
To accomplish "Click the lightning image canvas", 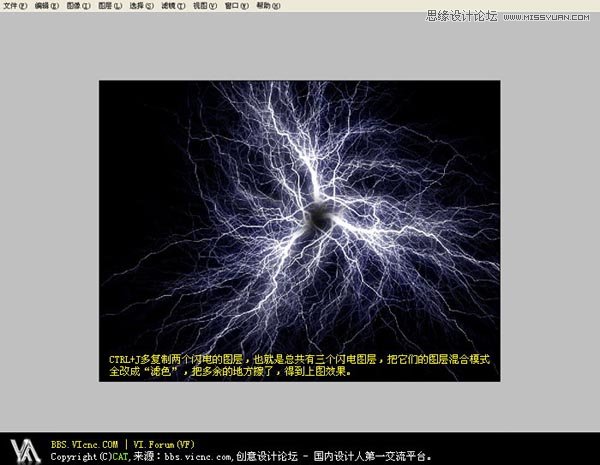I will (300, 231).
